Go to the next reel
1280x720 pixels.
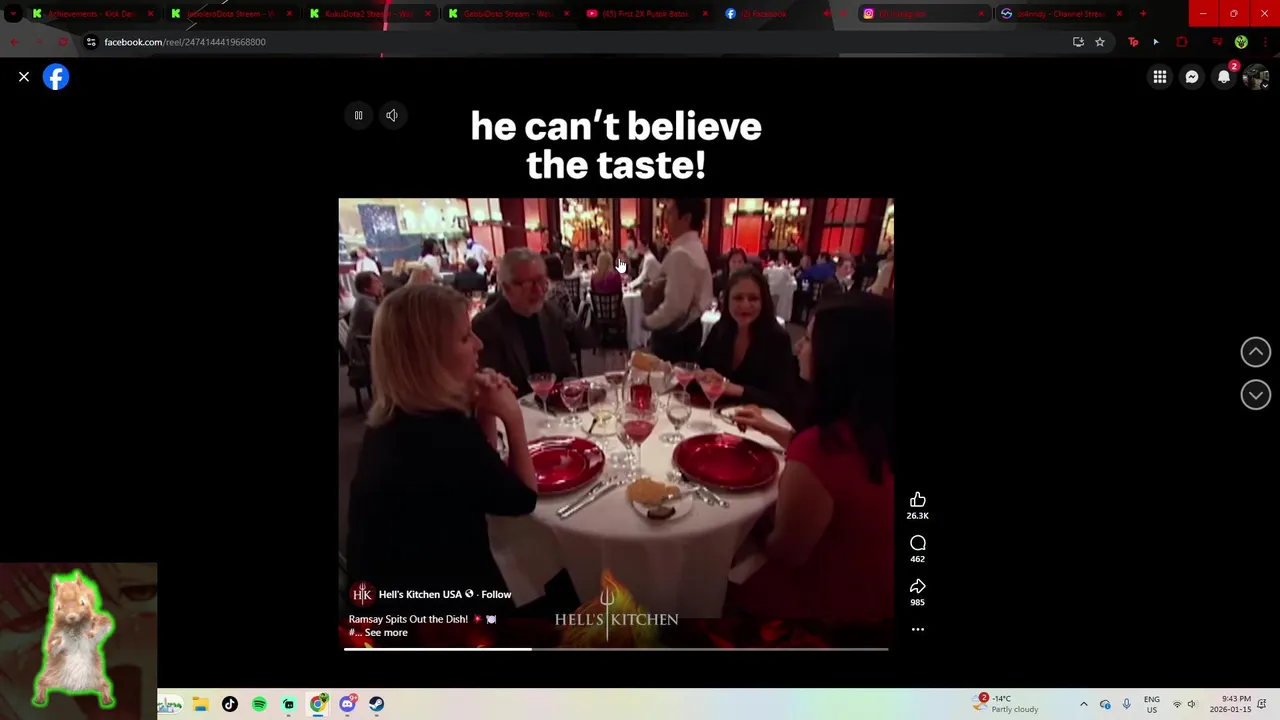click(x=1256, y=395)
